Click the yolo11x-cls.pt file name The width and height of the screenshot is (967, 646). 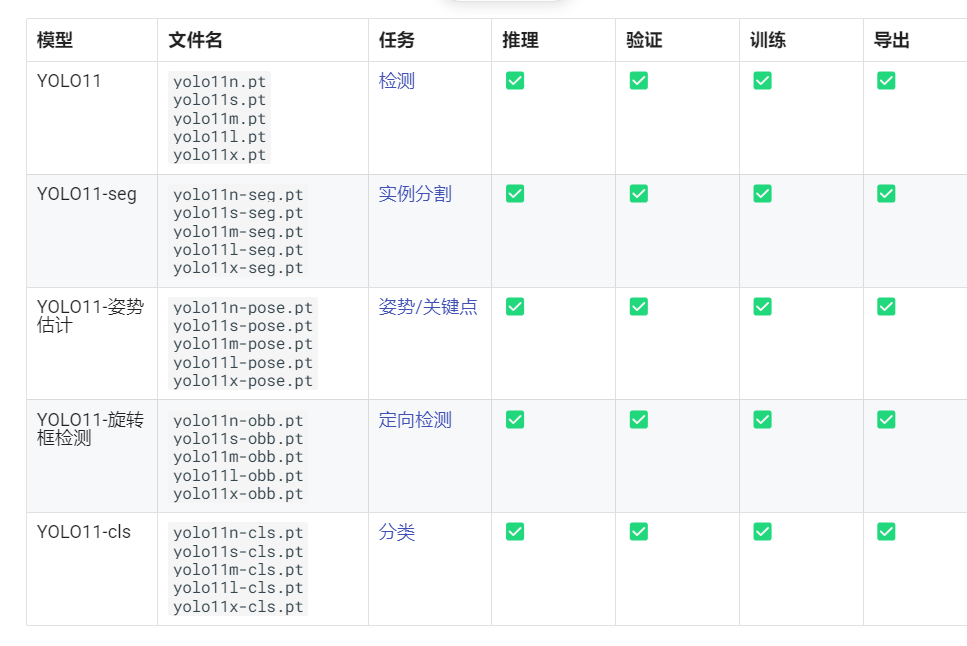pos(238,607)
